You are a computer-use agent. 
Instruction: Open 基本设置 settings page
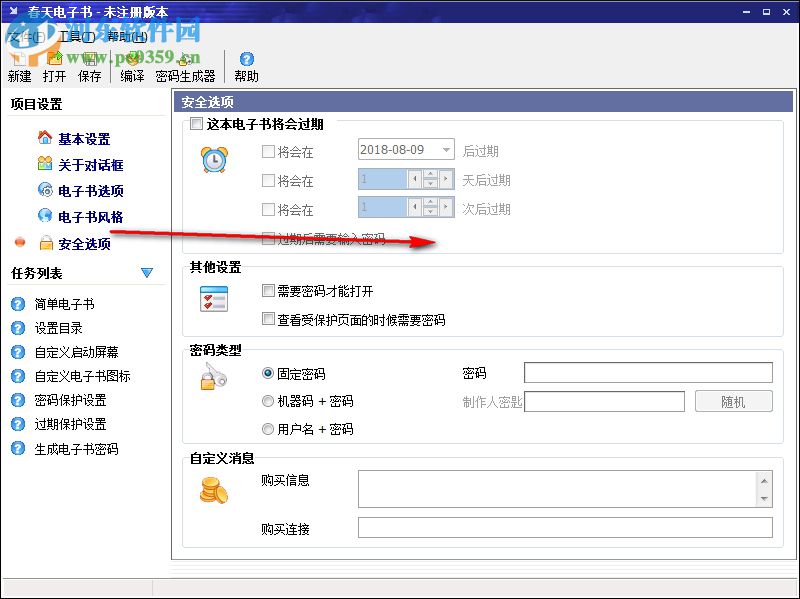pos(84,139)
